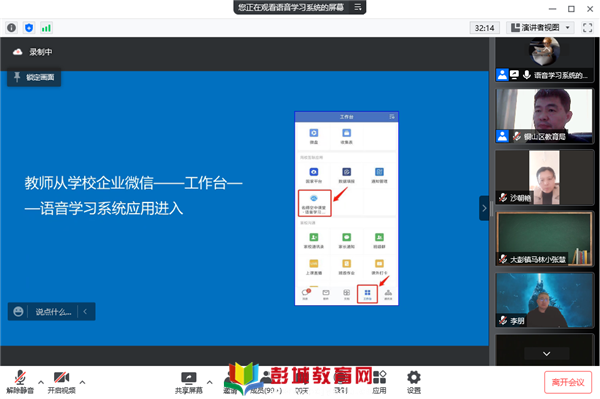The width and height of the screenshot is (600, 399).
Task: Expand audio options arrow beside 解除静音
Action: click(x=41, y=381)
